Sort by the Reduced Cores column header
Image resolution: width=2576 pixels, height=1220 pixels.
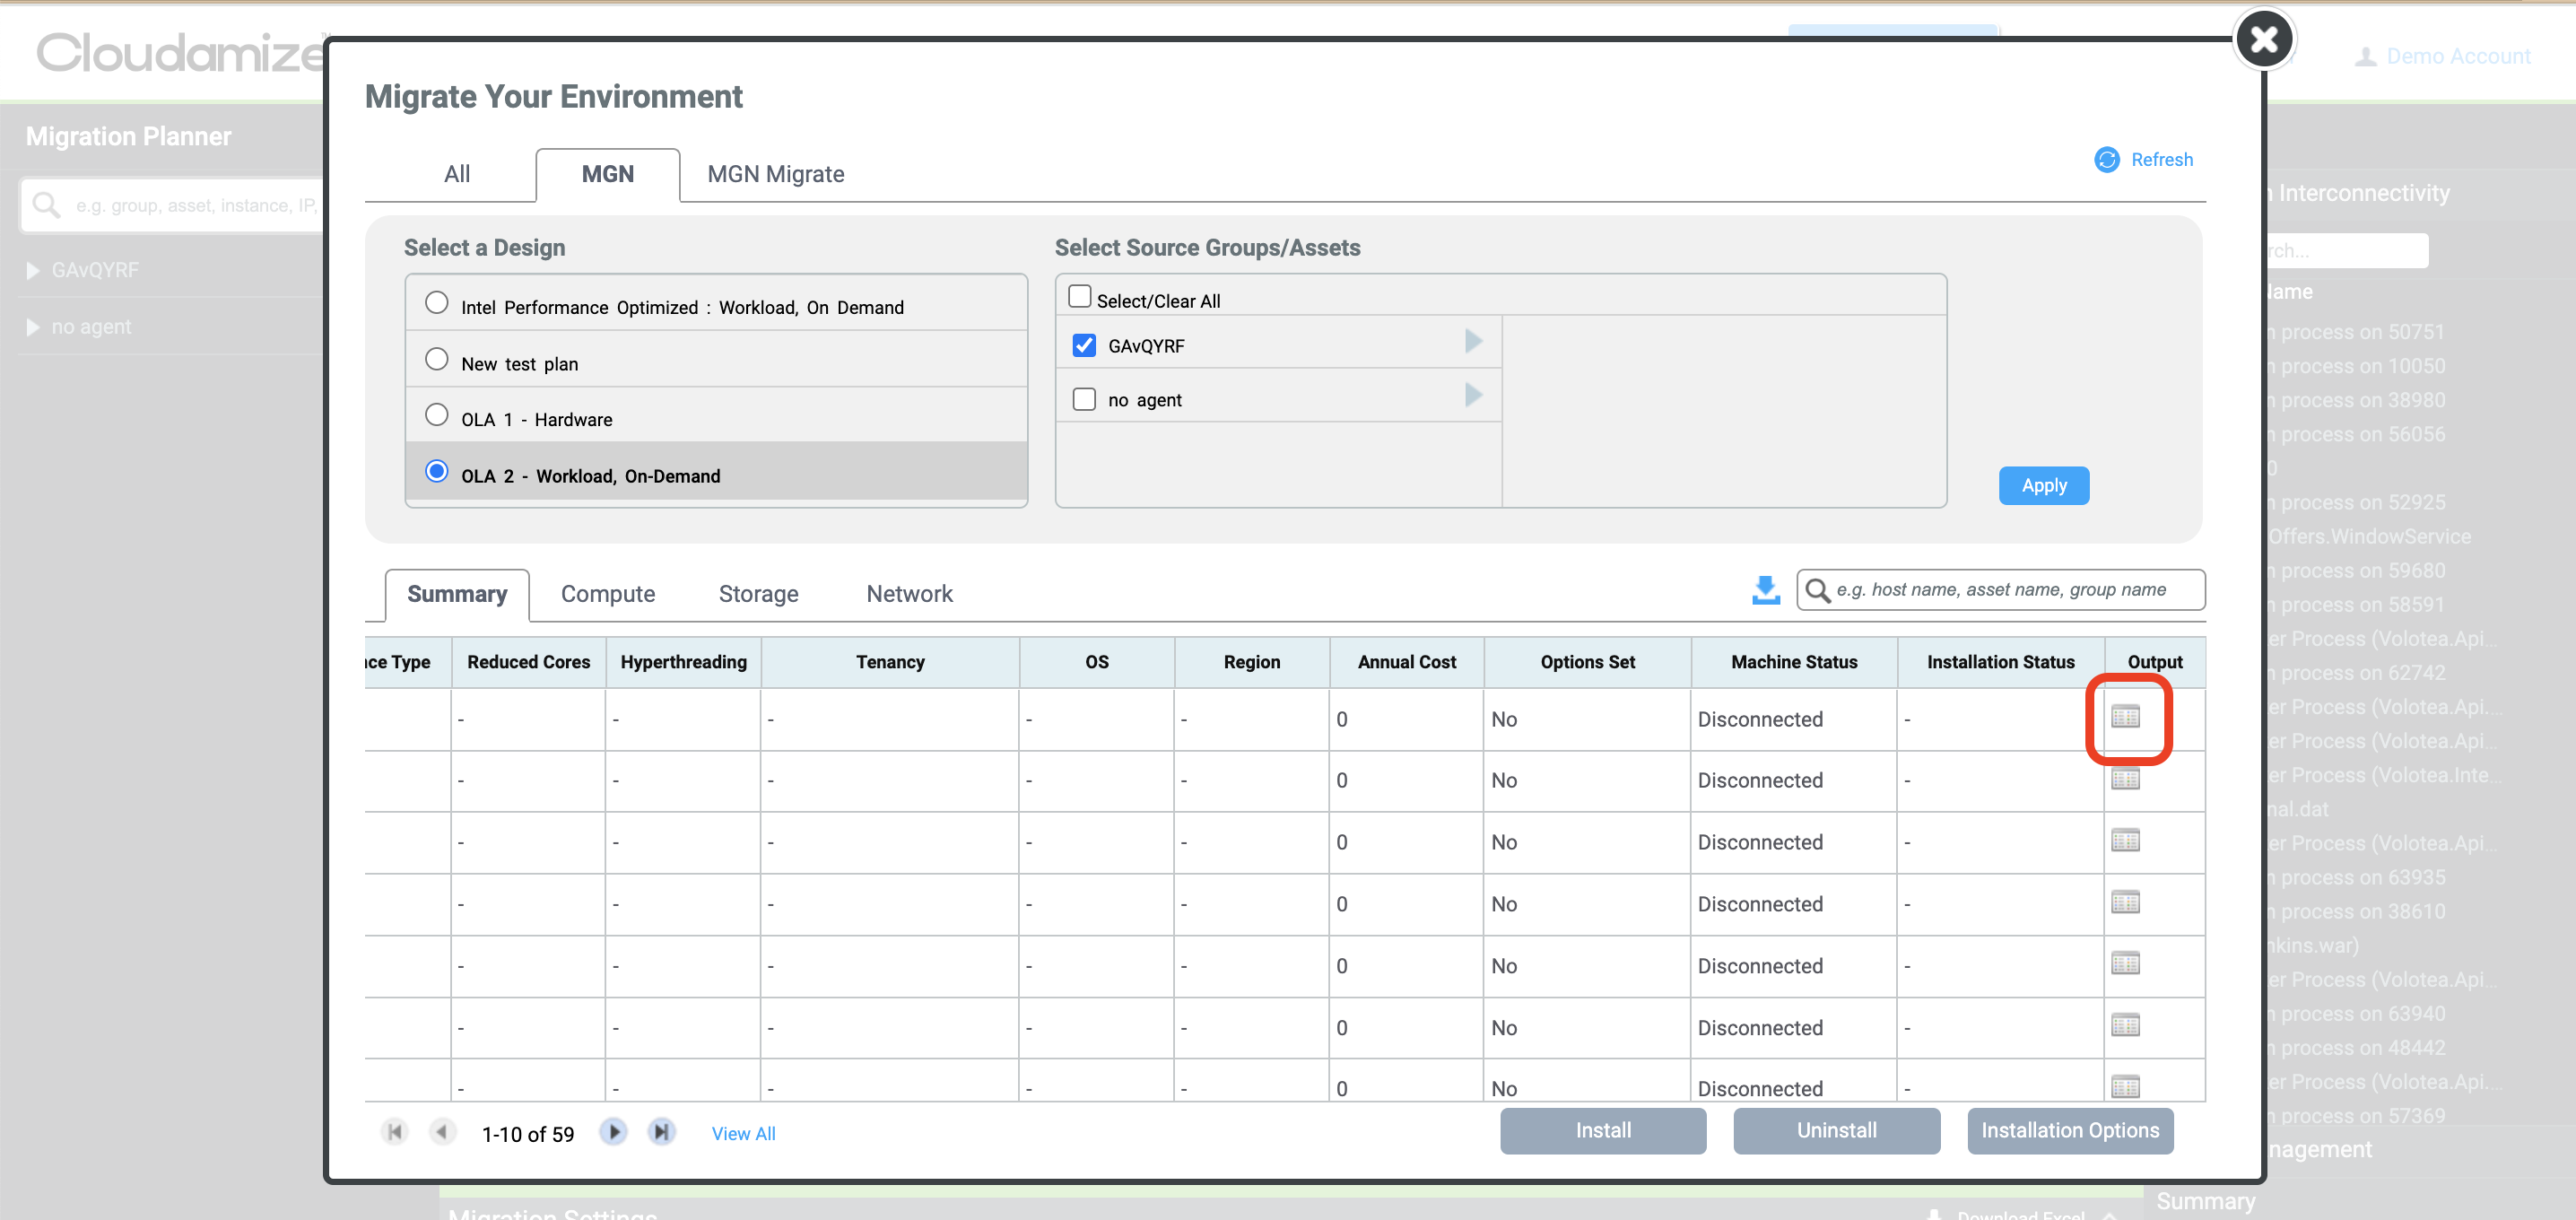(x=528, y=662)
